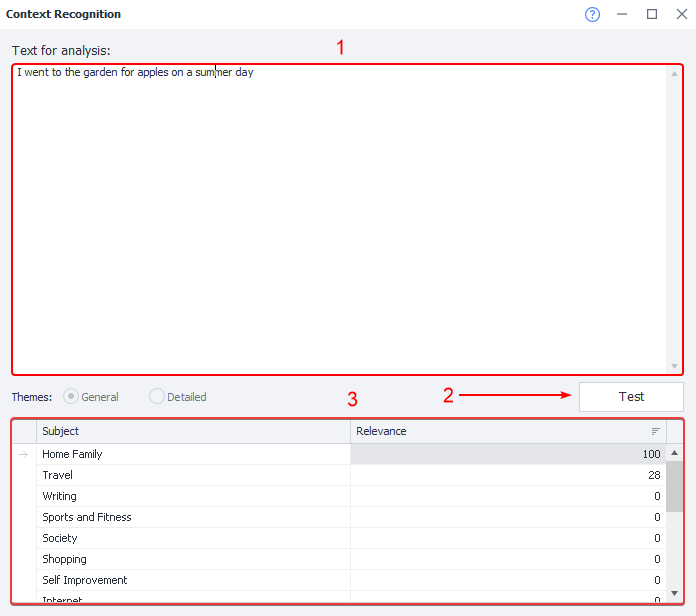Open the help question mark icon
This screenshot has width=696, height=616.
[592, 15]
